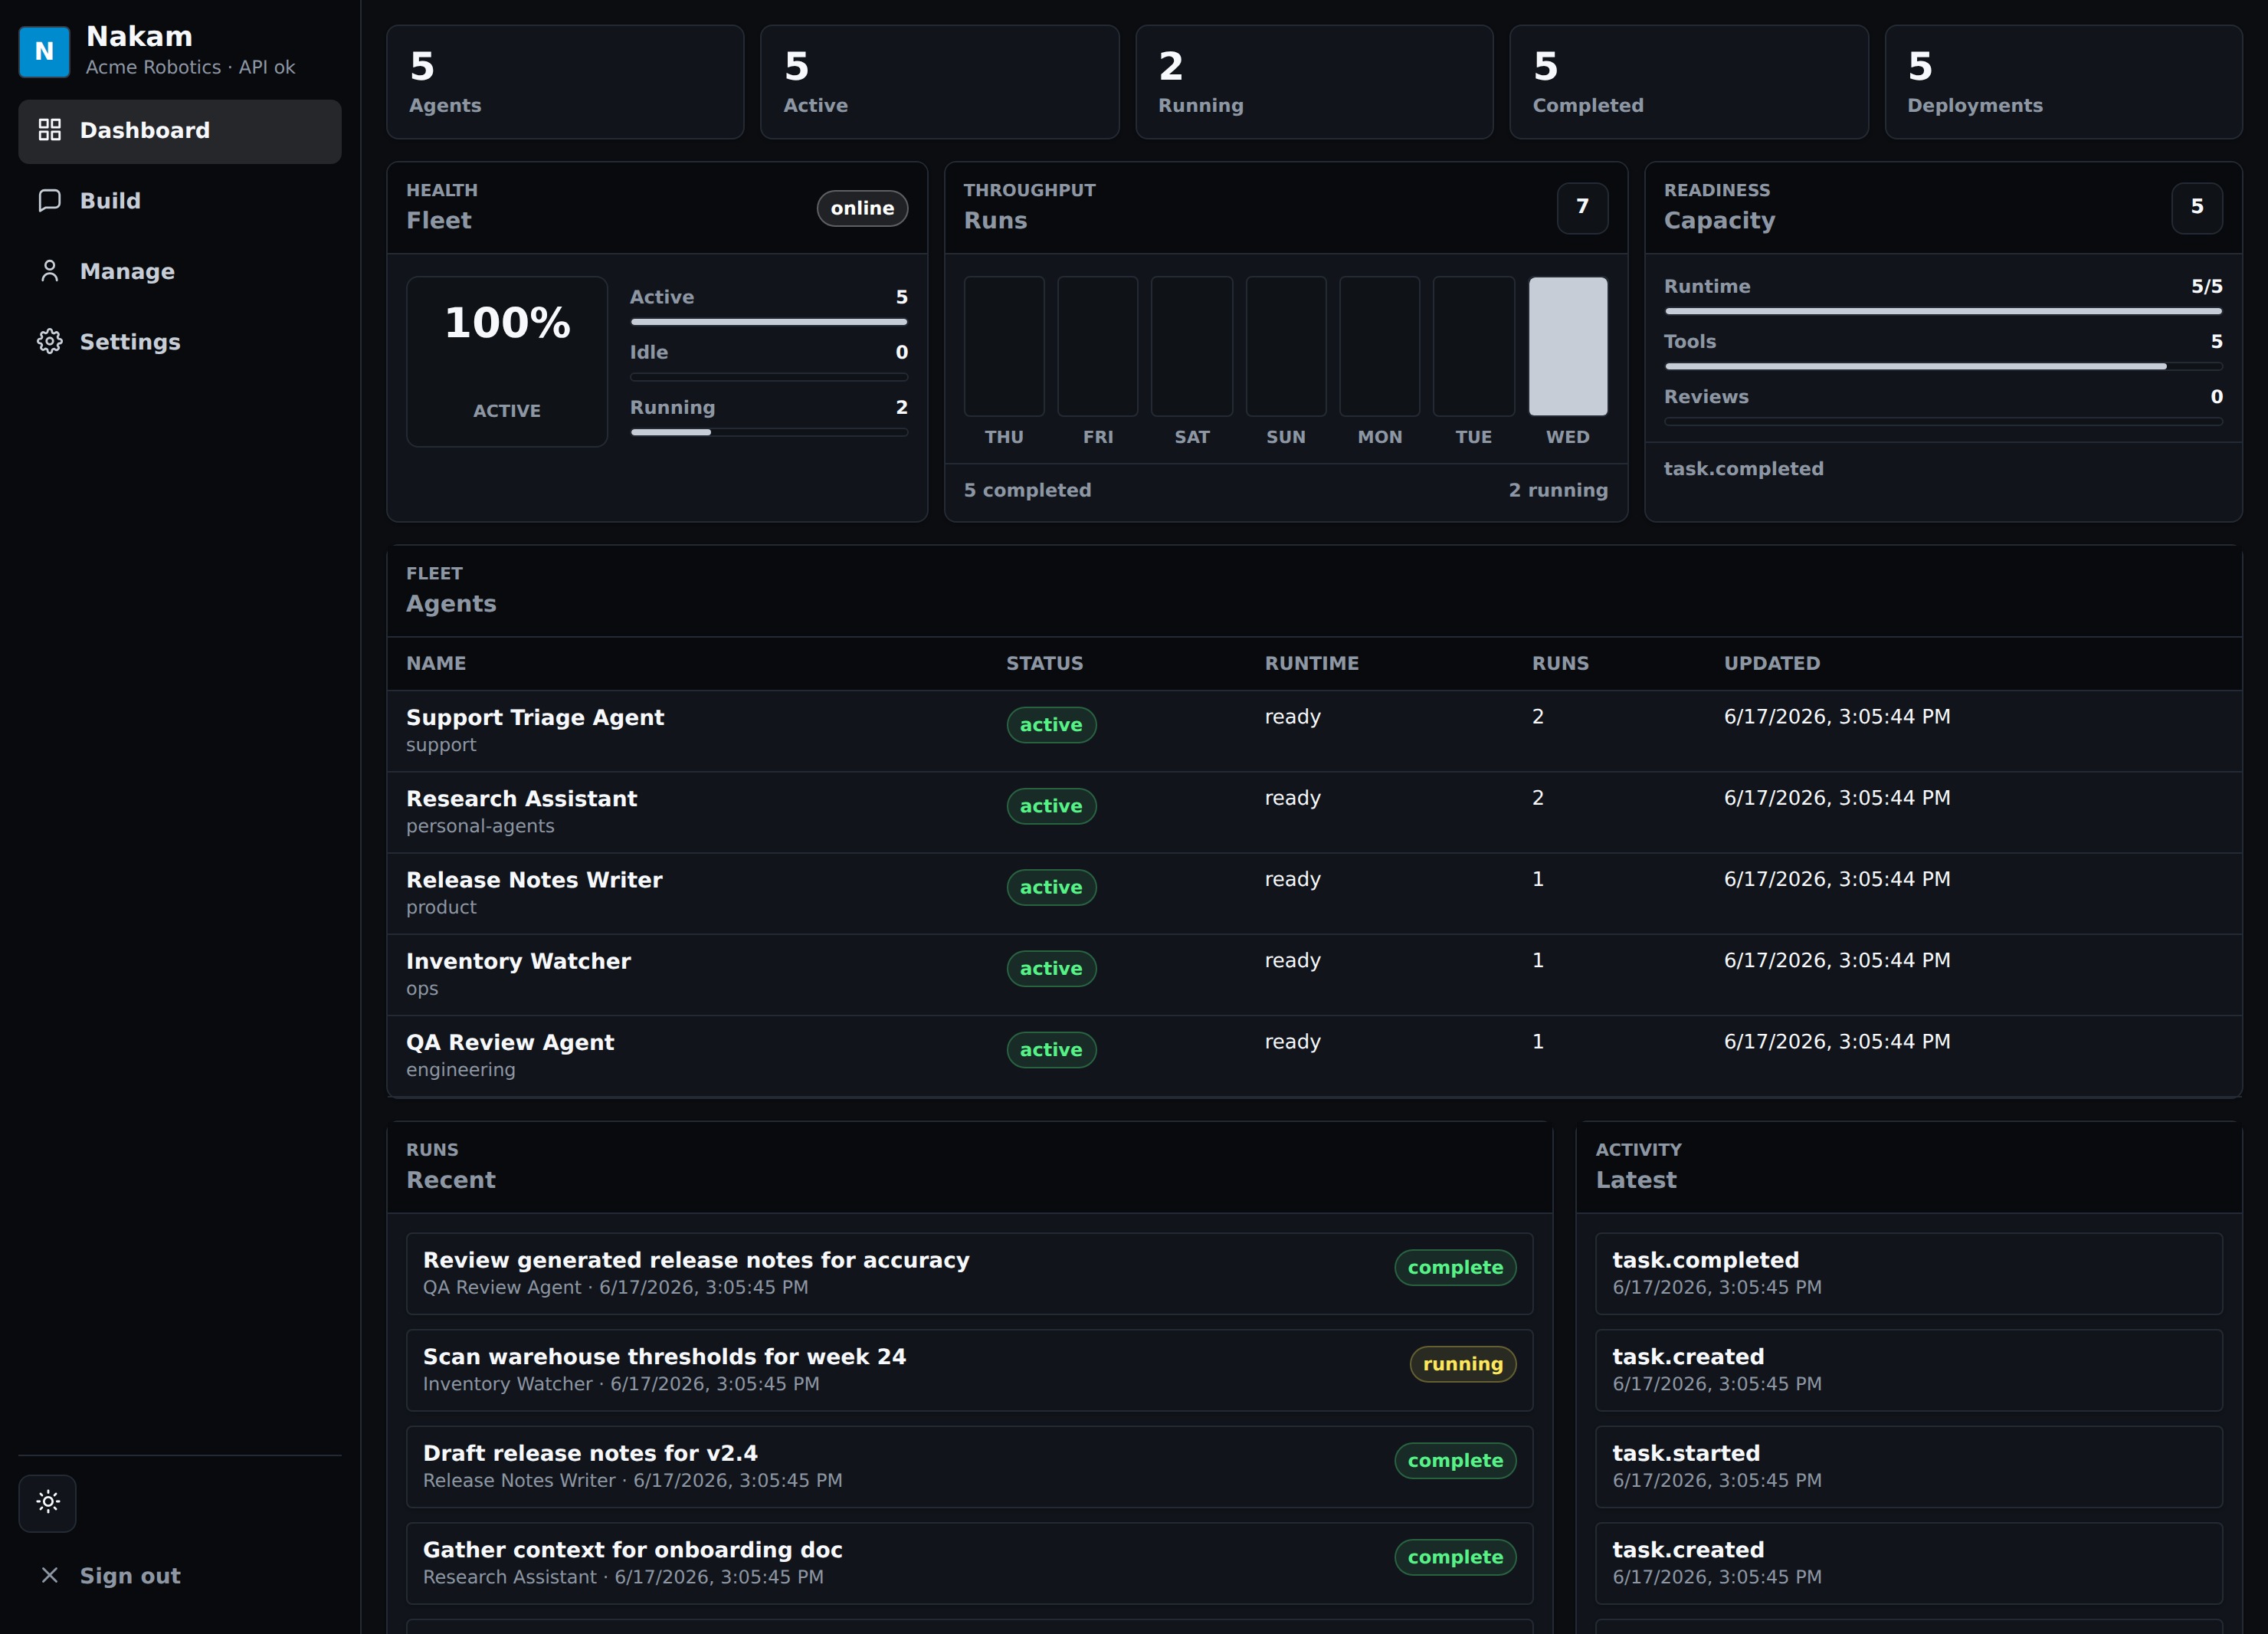Click the Reviews capacity row
Viewport: 2268px width, 1634px height.
click(x=1943, y=407)
